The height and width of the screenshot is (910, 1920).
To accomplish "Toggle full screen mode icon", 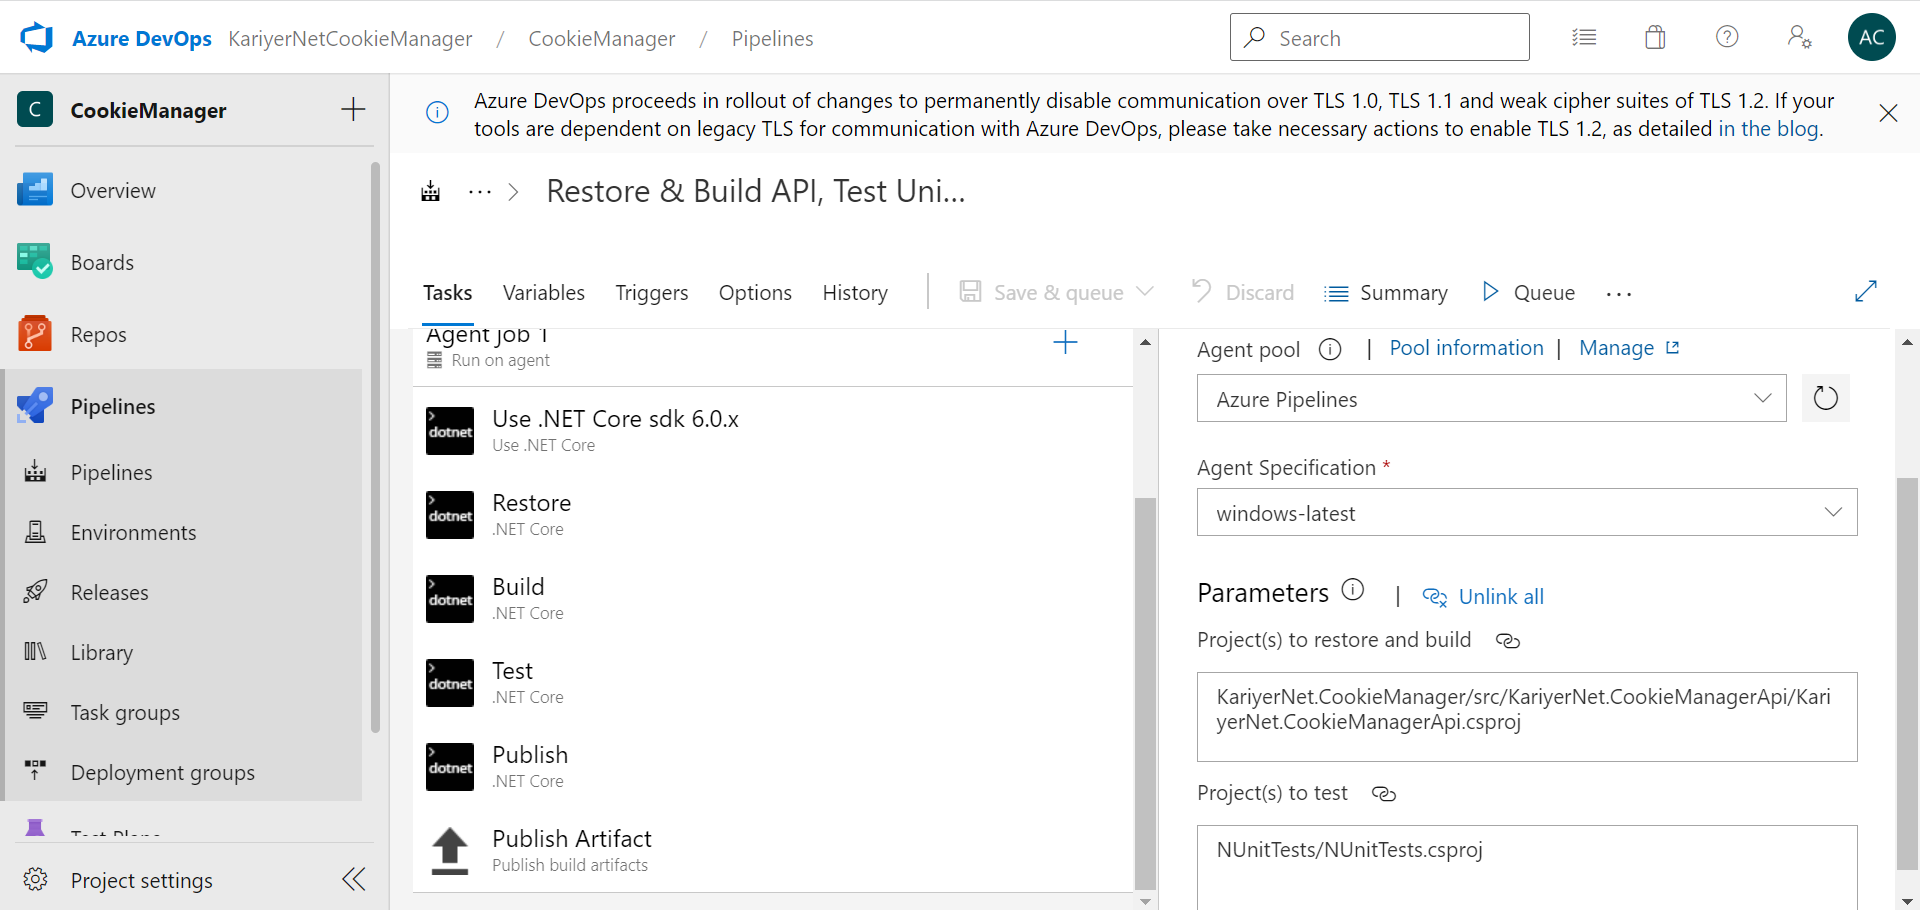I will point(1865,291).
